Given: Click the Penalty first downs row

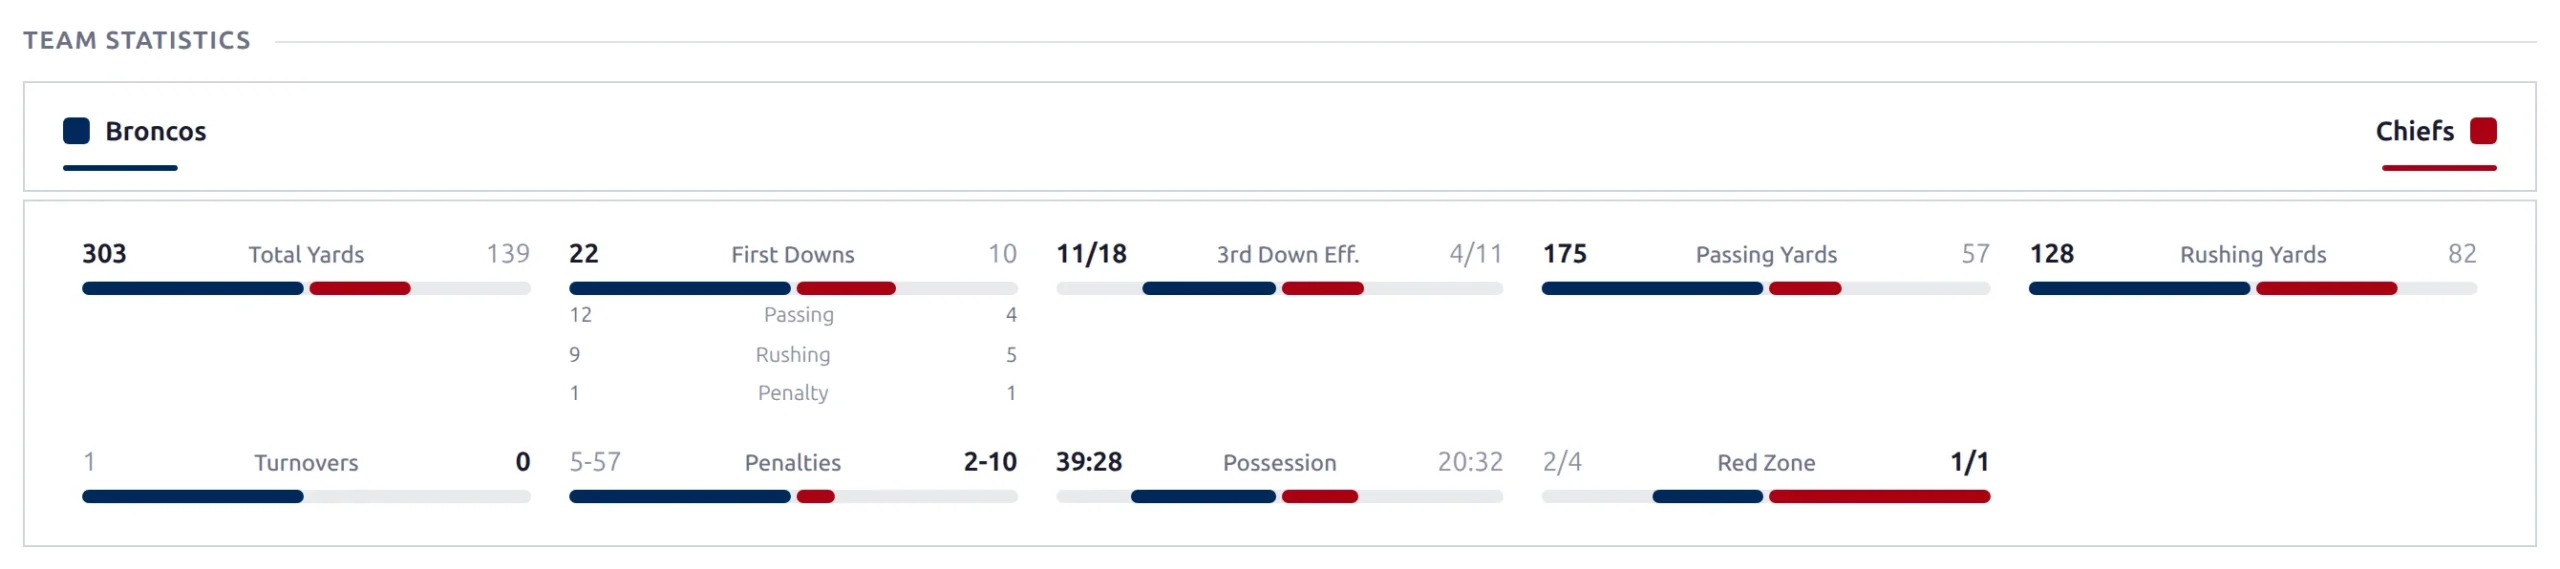Looking at the screenshot, I should tap(792, 393).
